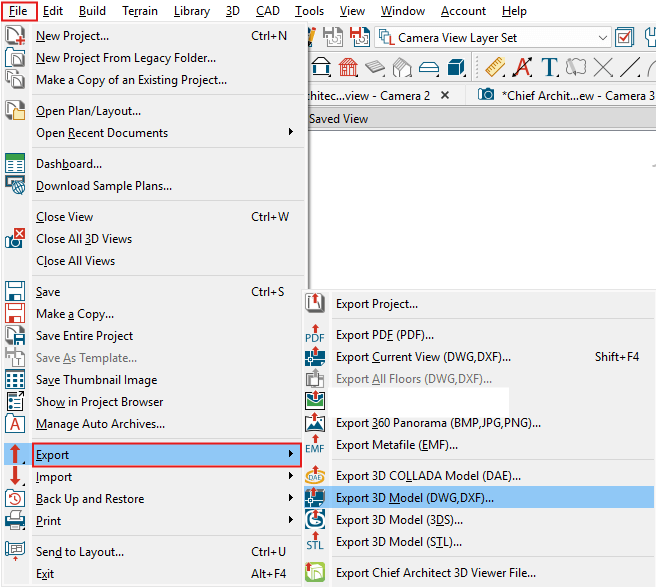
Task: Click the red barn framing tool icon
Action: coord(348,67)
